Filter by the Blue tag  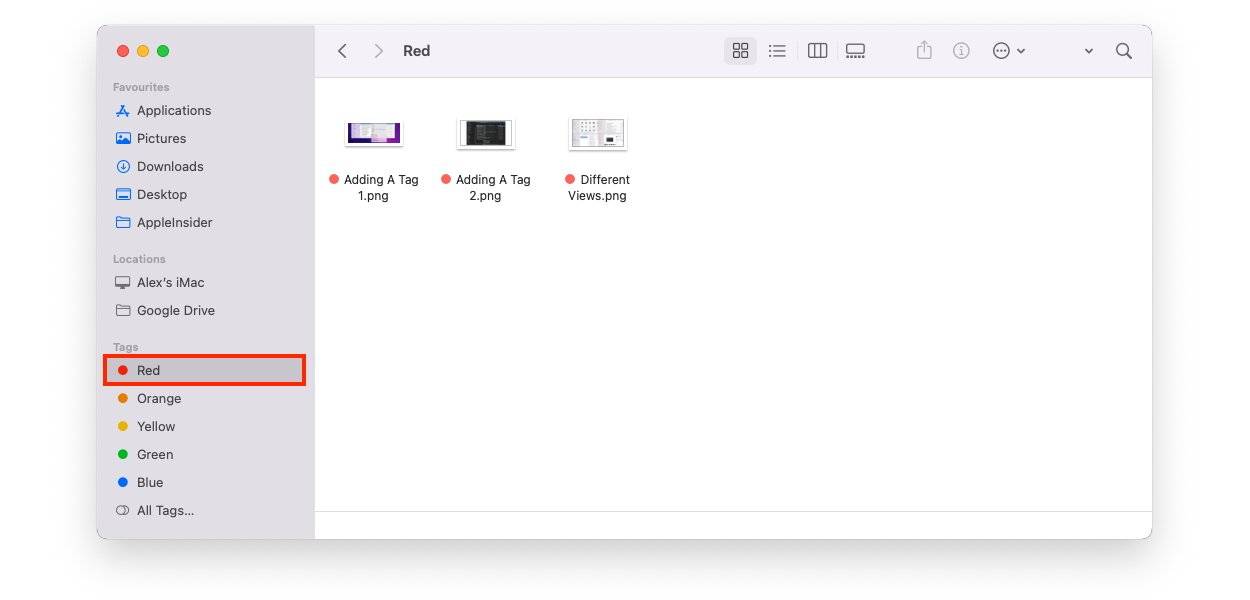click(x=149, y=482)
